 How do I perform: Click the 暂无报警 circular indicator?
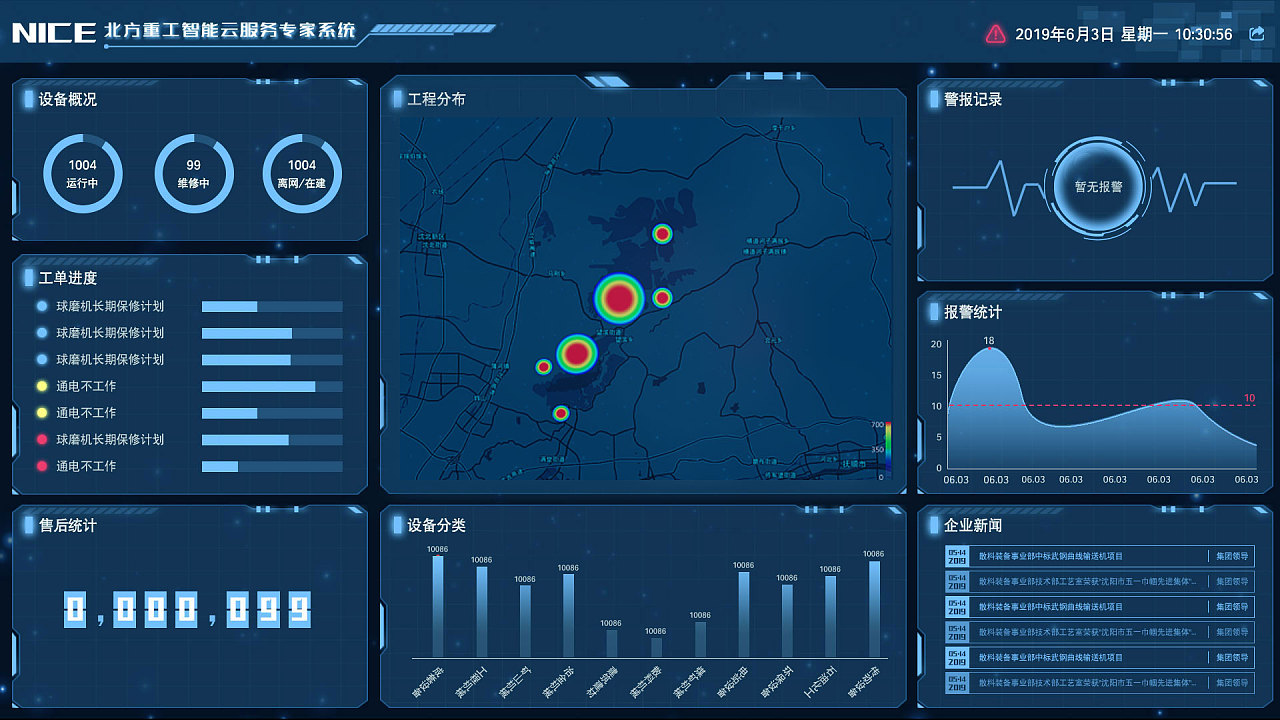click(x=1099, y=186)
